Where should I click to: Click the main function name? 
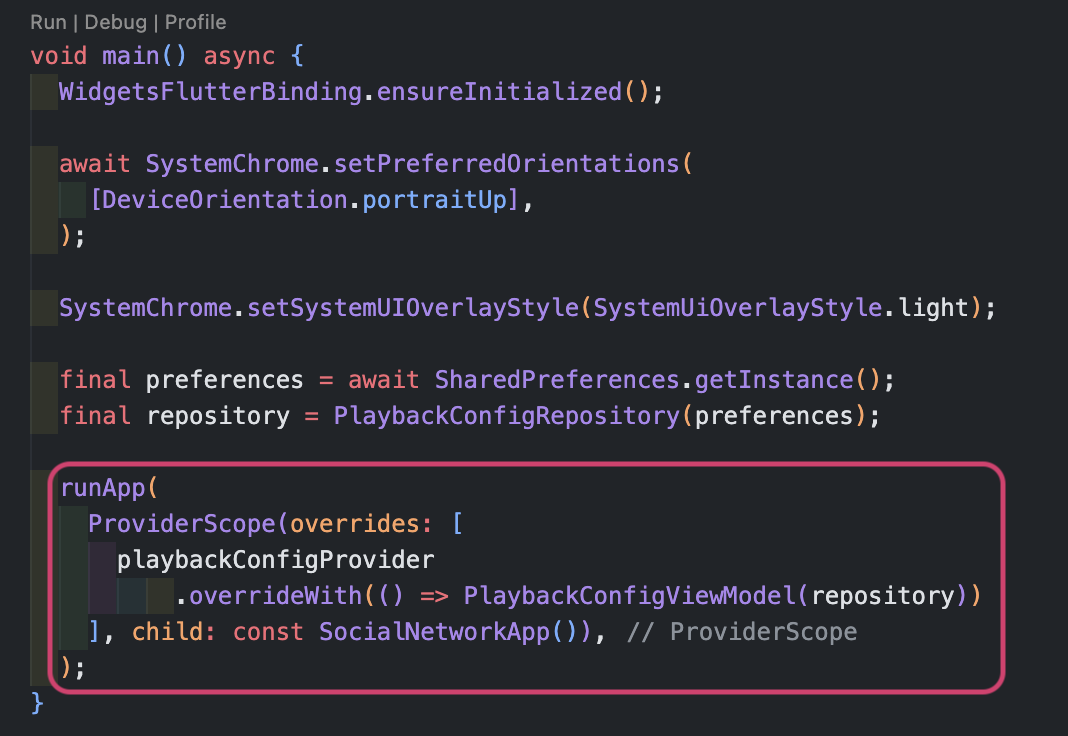[x=131, y=55]
